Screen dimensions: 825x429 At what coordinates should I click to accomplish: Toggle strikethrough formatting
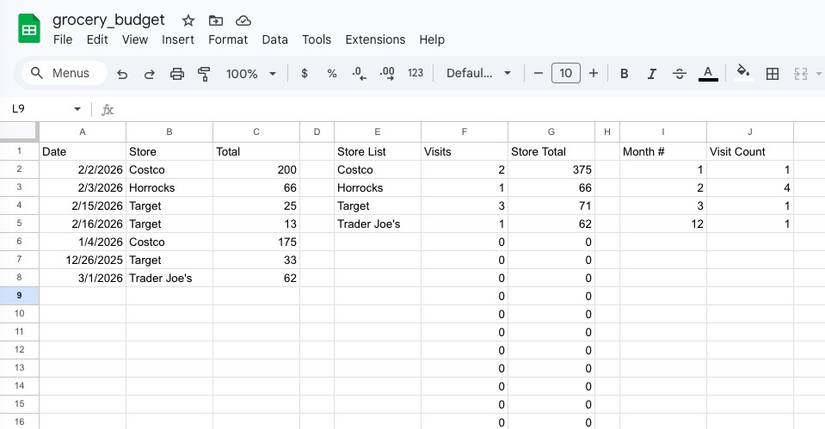(x=679, y=74)
